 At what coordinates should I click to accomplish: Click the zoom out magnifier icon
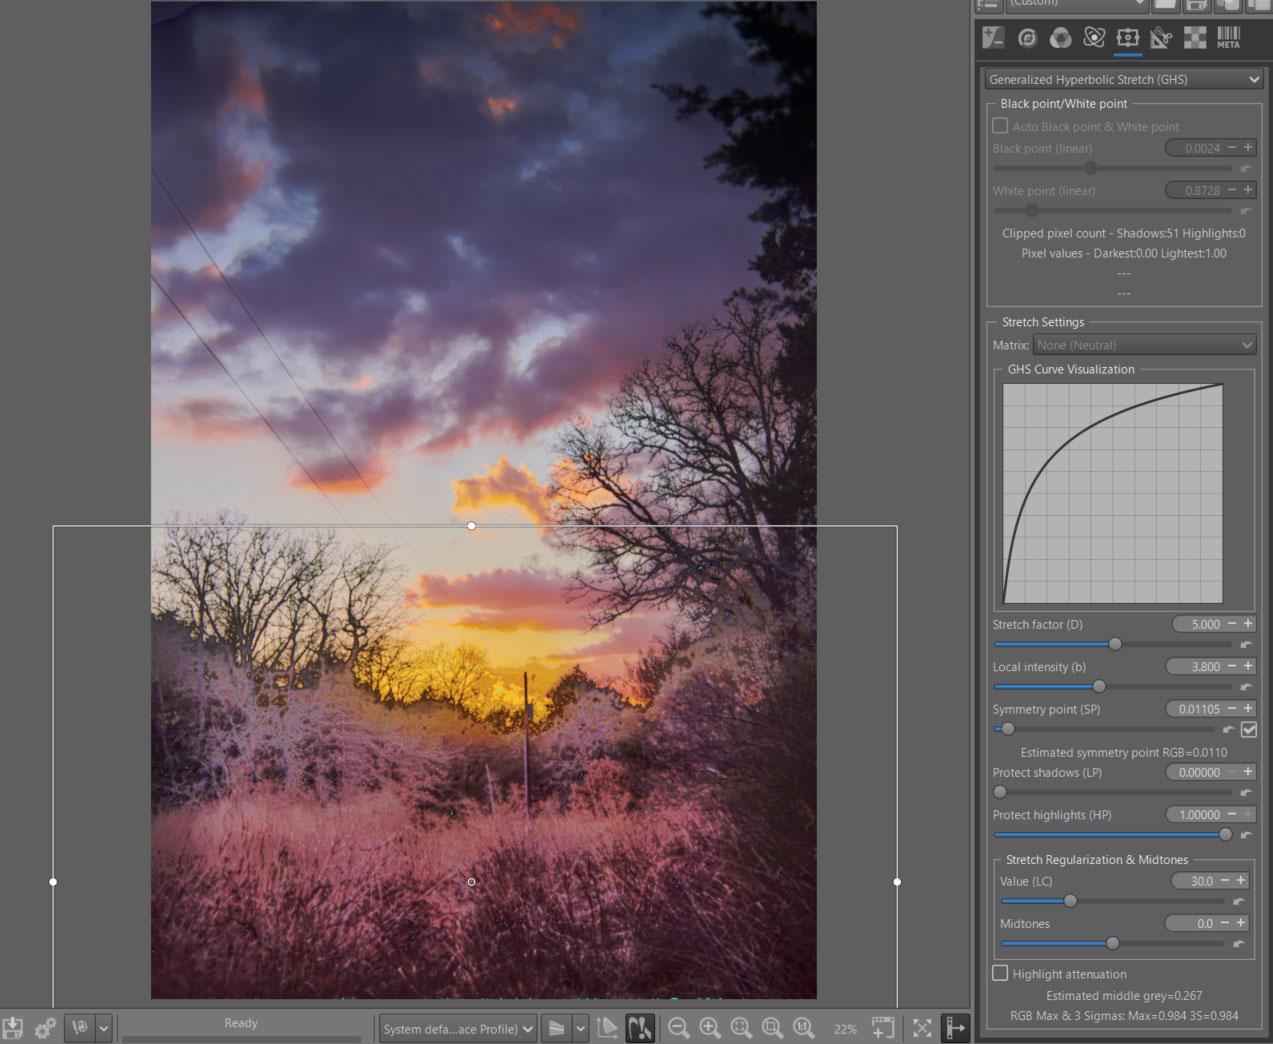678,1028
